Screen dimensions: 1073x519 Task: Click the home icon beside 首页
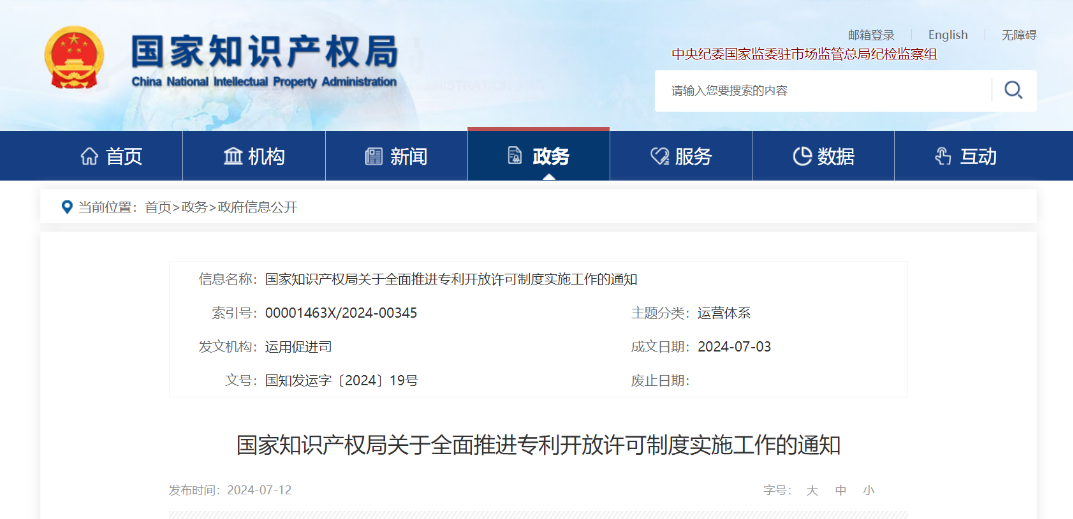tap(89, 157)
